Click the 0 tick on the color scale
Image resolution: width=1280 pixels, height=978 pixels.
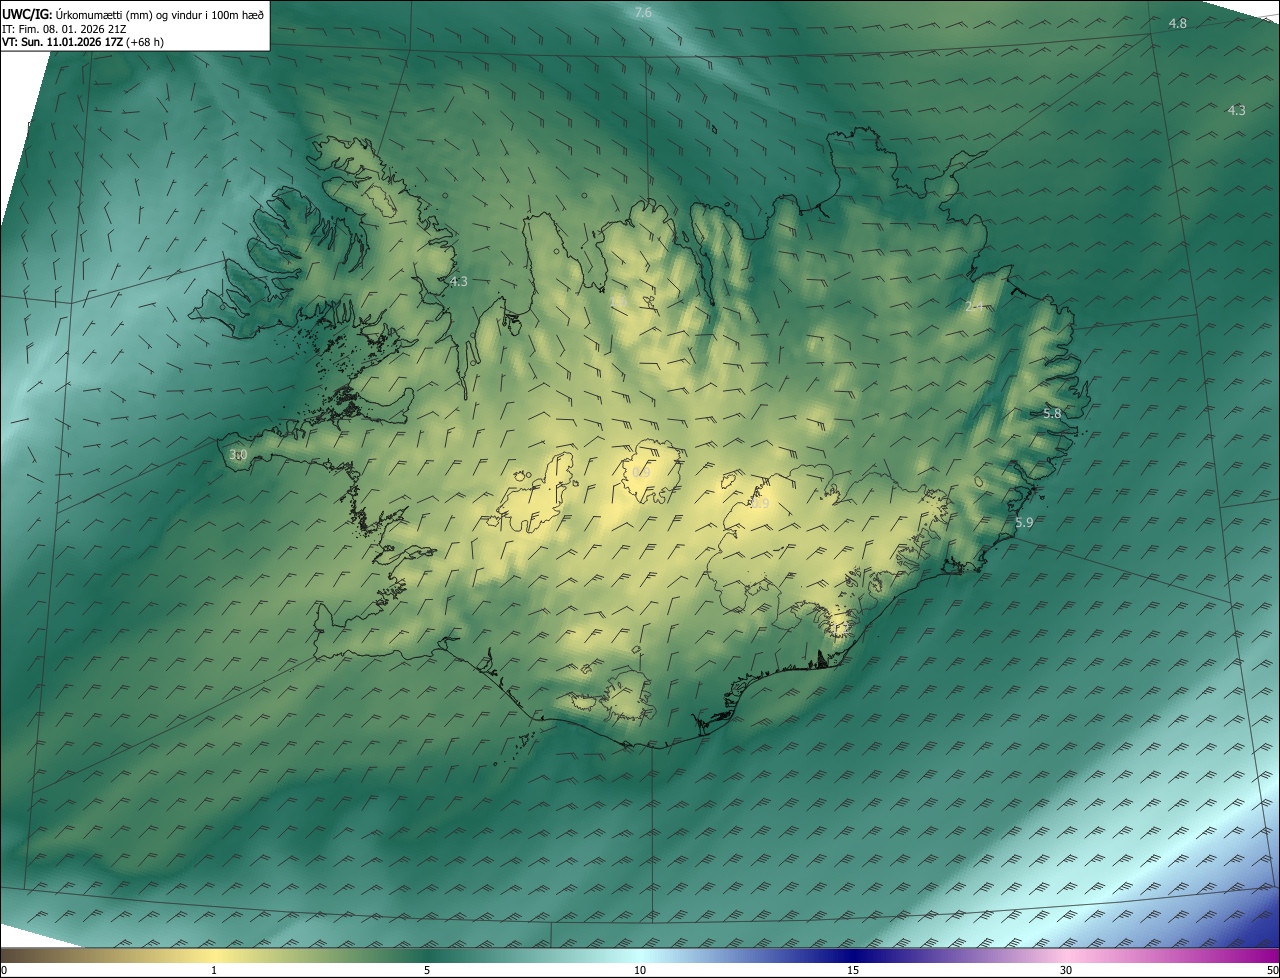pos(4,970)
